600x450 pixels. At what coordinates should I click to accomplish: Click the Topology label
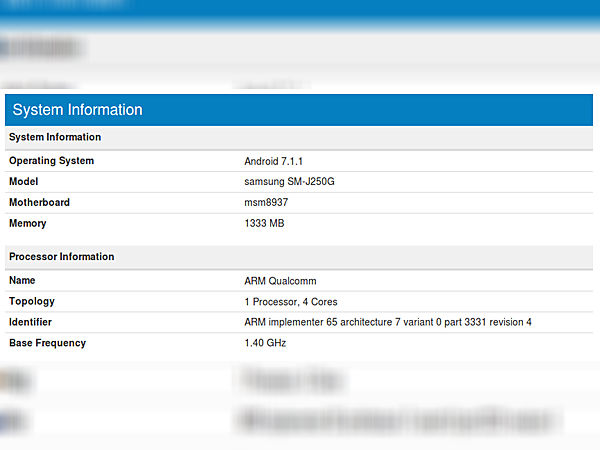point(32,302)
